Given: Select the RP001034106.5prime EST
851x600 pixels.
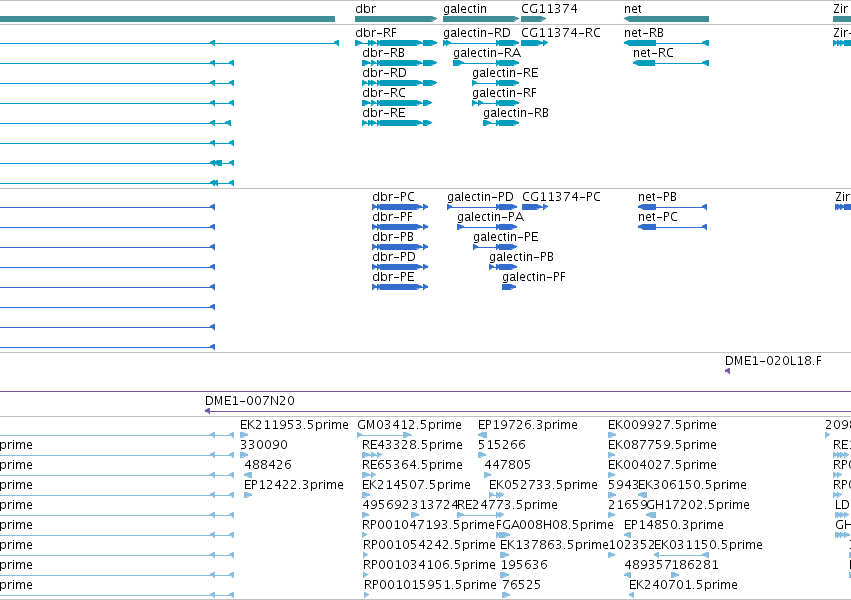Looking at the screenshot, I should tap(365, 575).
